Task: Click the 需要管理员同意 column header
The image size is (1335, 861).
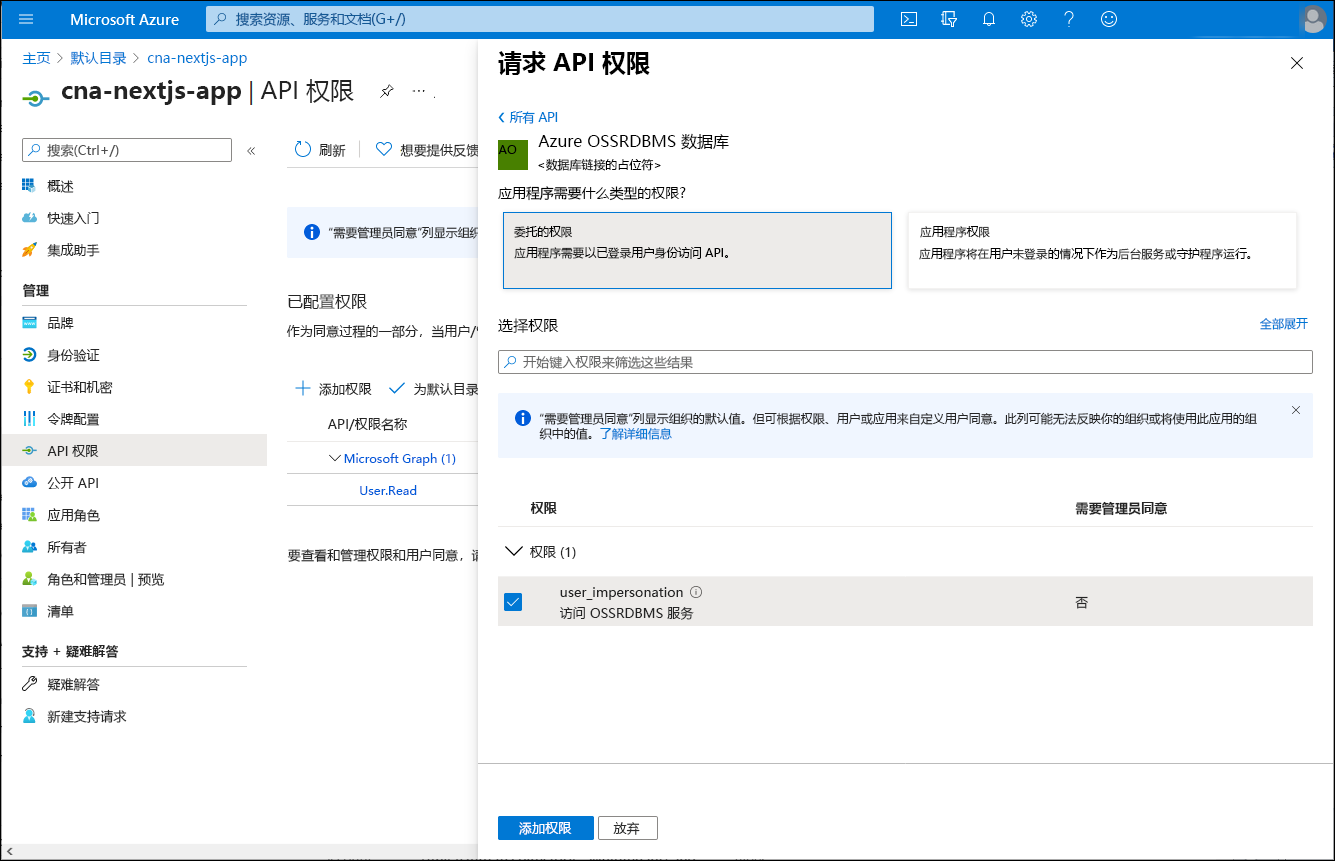Action: click(1121, 508)
